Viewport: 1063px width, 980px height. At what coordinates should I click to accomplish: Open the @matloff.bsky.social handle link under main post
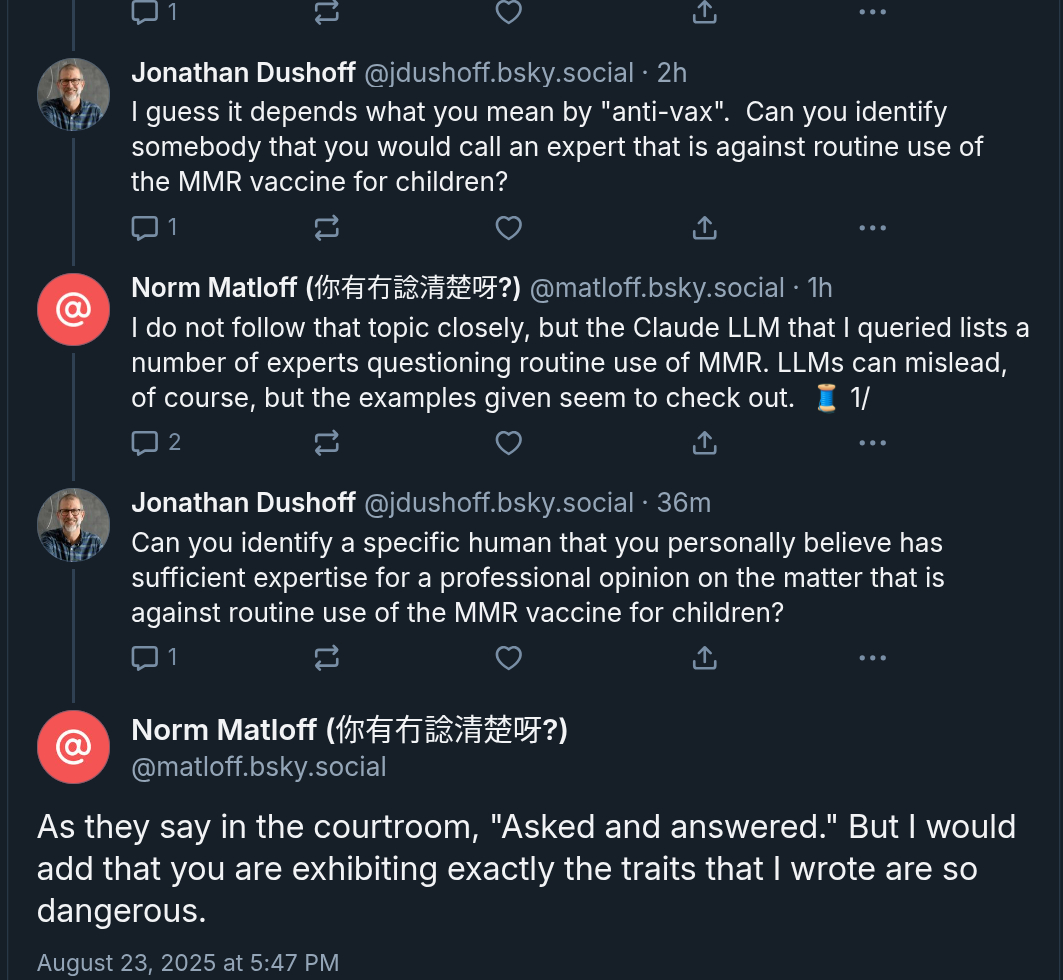[259, 767]
